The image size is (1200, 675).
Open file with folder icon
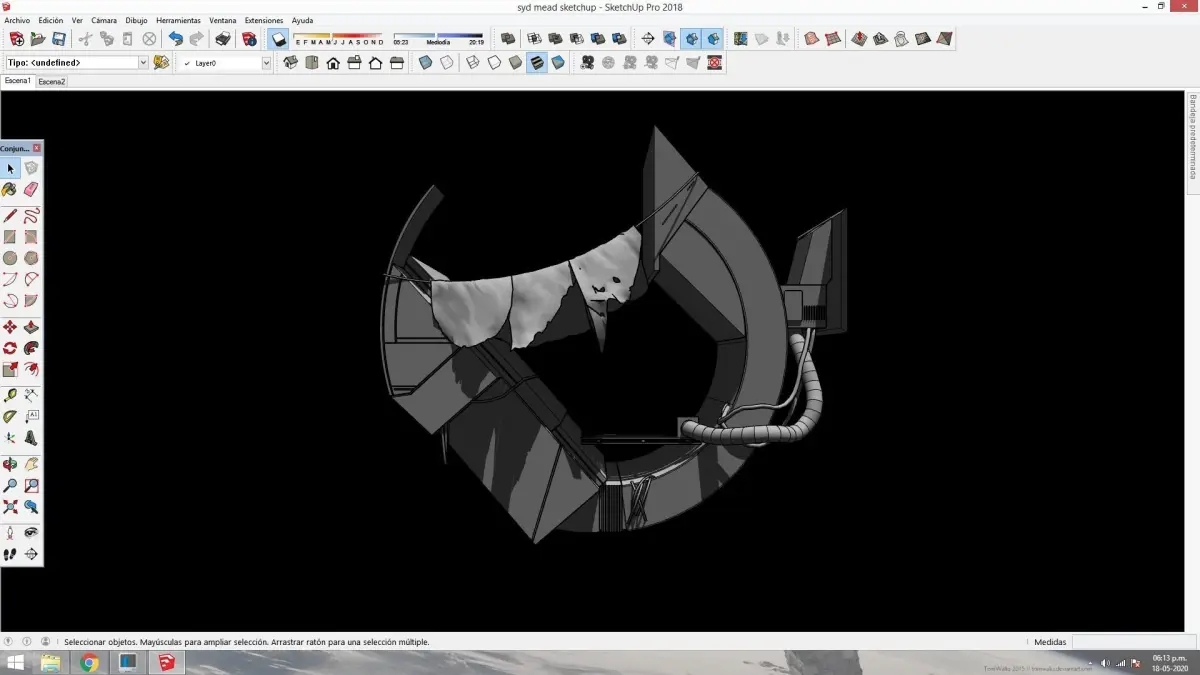(x=38, y=39)
